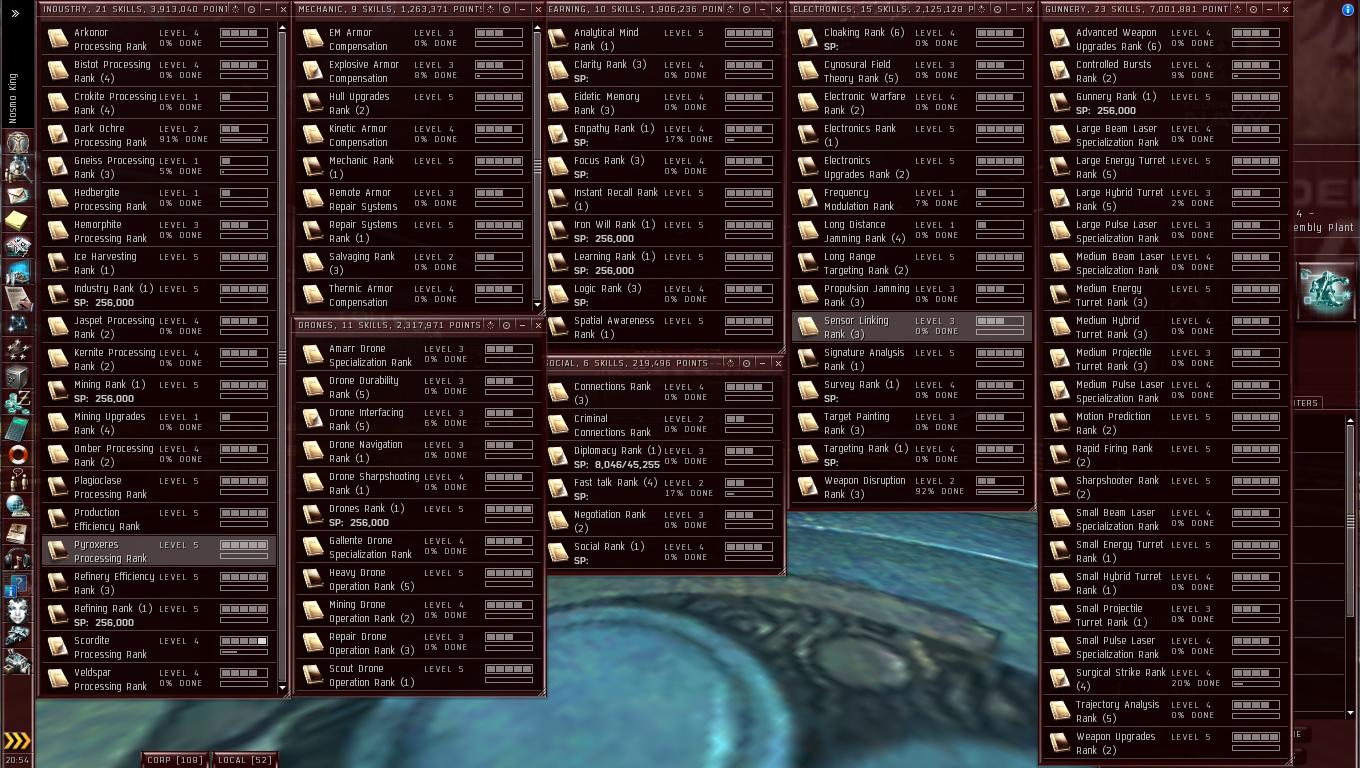Open the mail envelope icon in sidebar
The image size is (1360, 768).
[x=17, y=195]
